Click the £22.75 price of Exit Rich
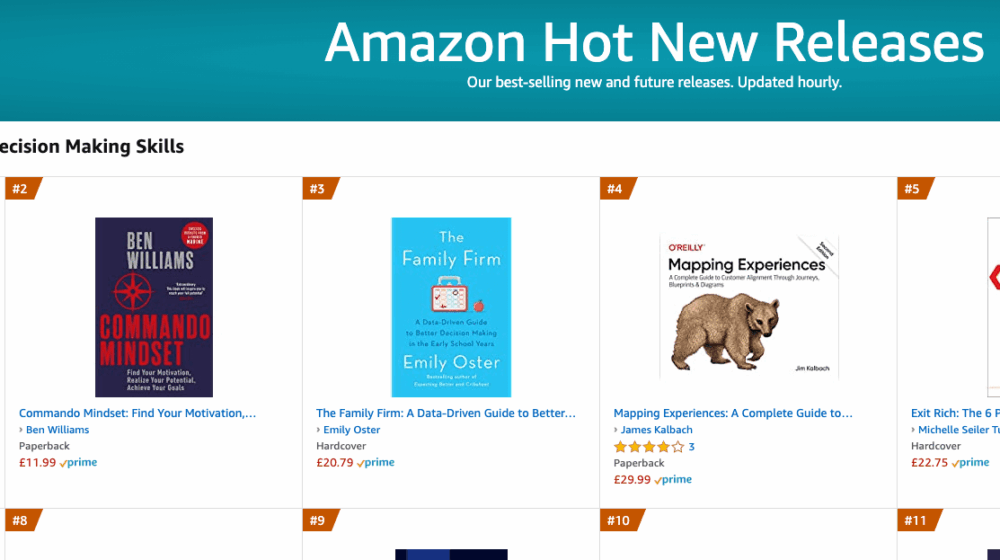Screen dimensions: 1000x560 pos(929,463)
